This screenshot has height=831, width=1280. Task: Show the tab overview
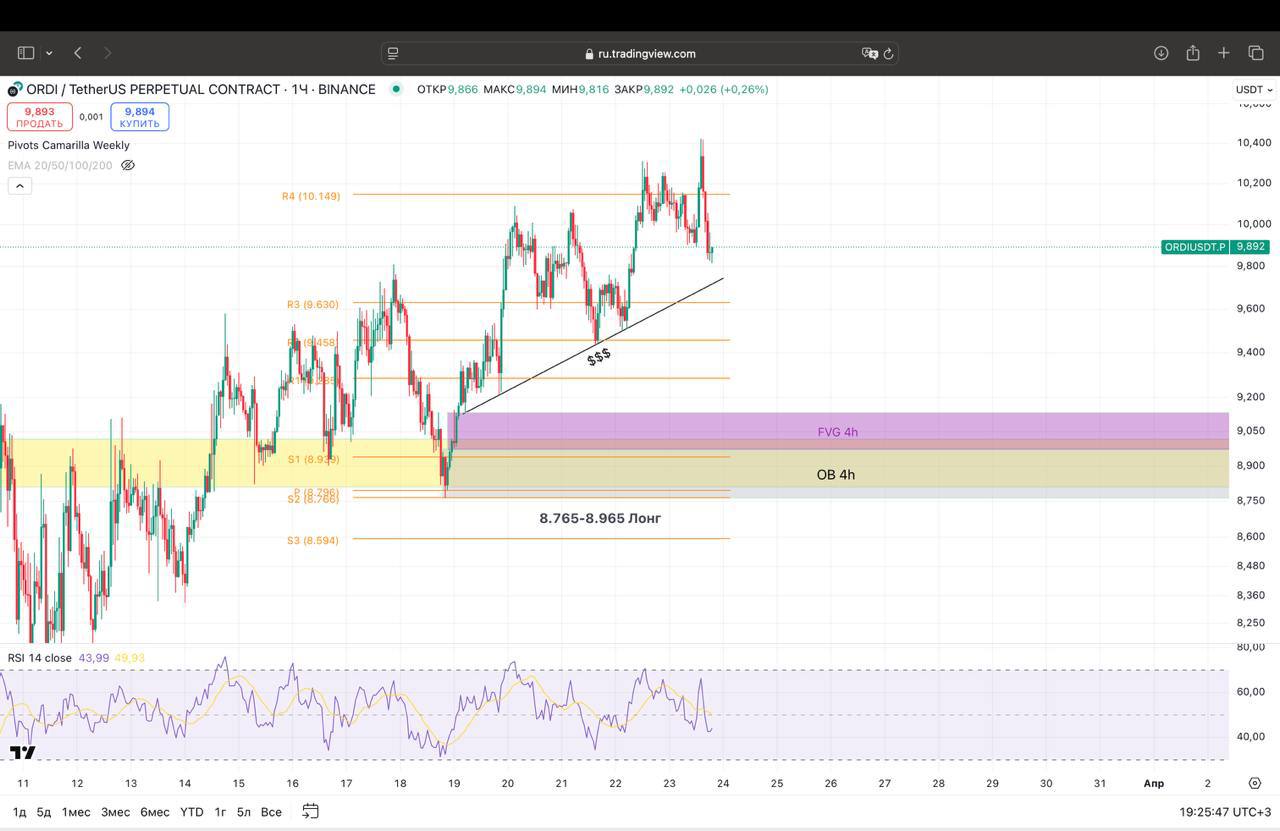pos(1256,53)
